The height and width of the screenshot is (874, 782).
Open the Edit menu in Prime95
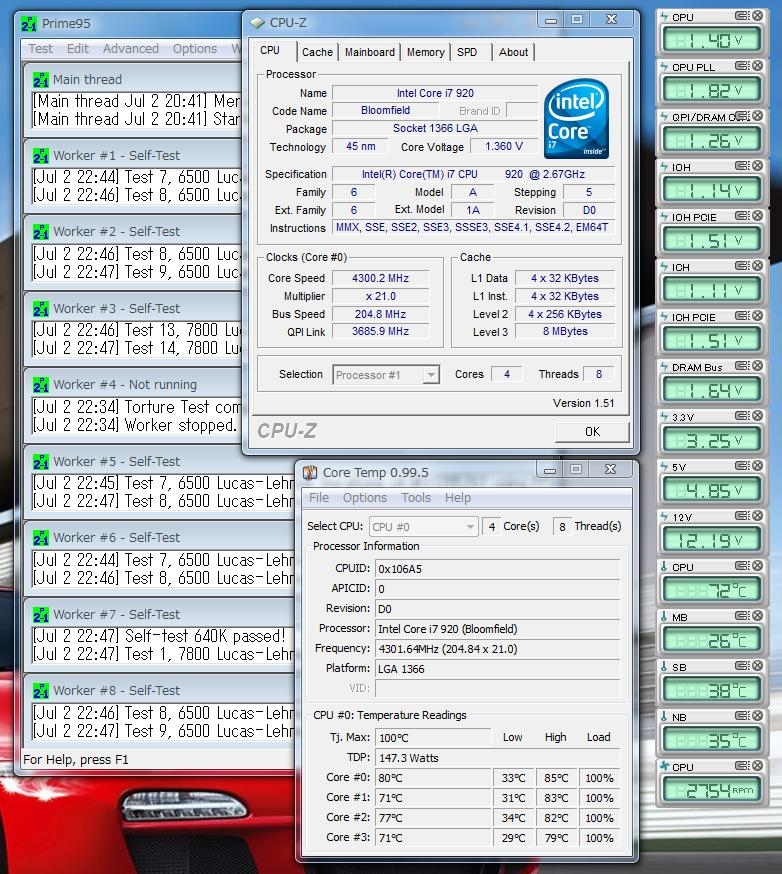click(x=77, y=48)
